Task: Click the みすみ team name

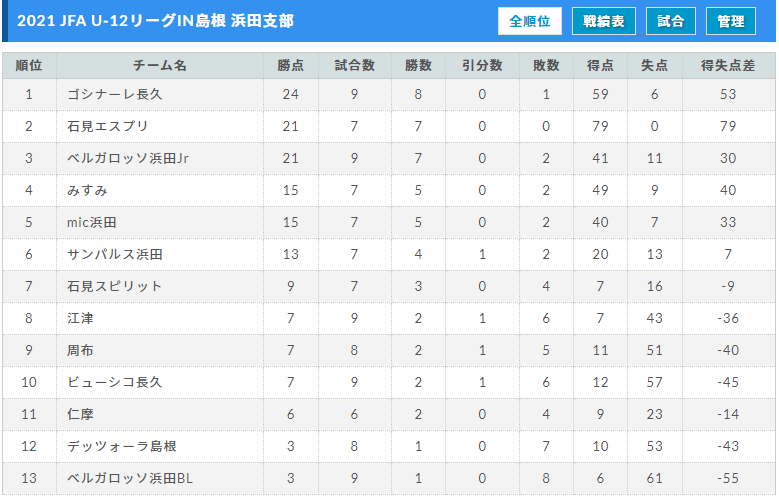Action: click(x=87, y=190)
